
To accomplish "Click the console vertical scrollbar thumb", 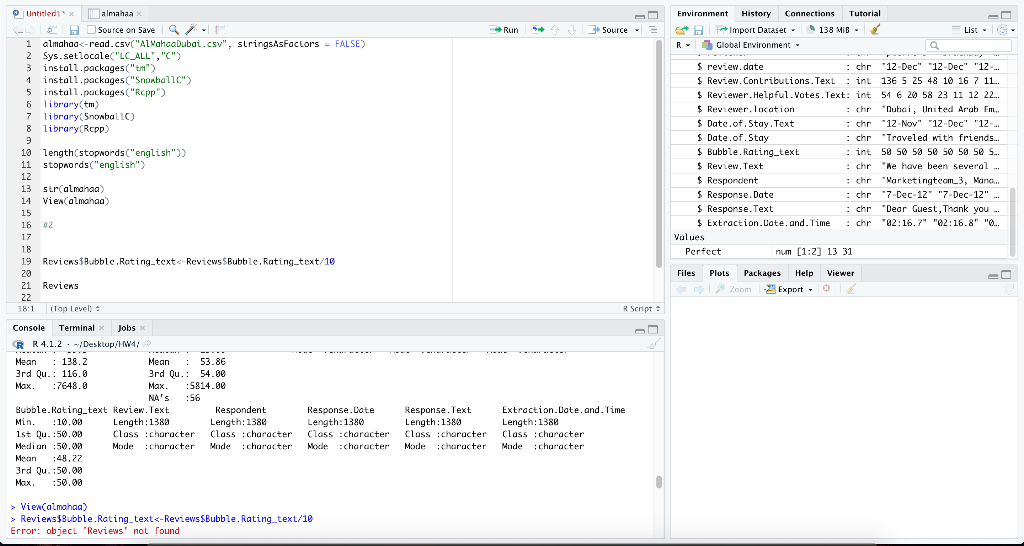I will click(x=659, y=482).
